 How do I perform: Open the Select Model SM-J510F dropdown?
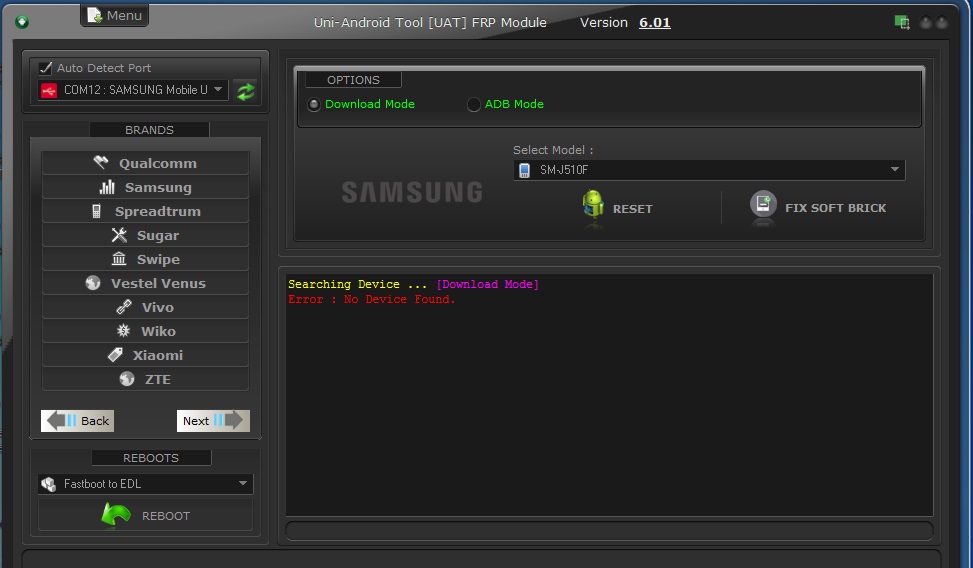(709, 170)
